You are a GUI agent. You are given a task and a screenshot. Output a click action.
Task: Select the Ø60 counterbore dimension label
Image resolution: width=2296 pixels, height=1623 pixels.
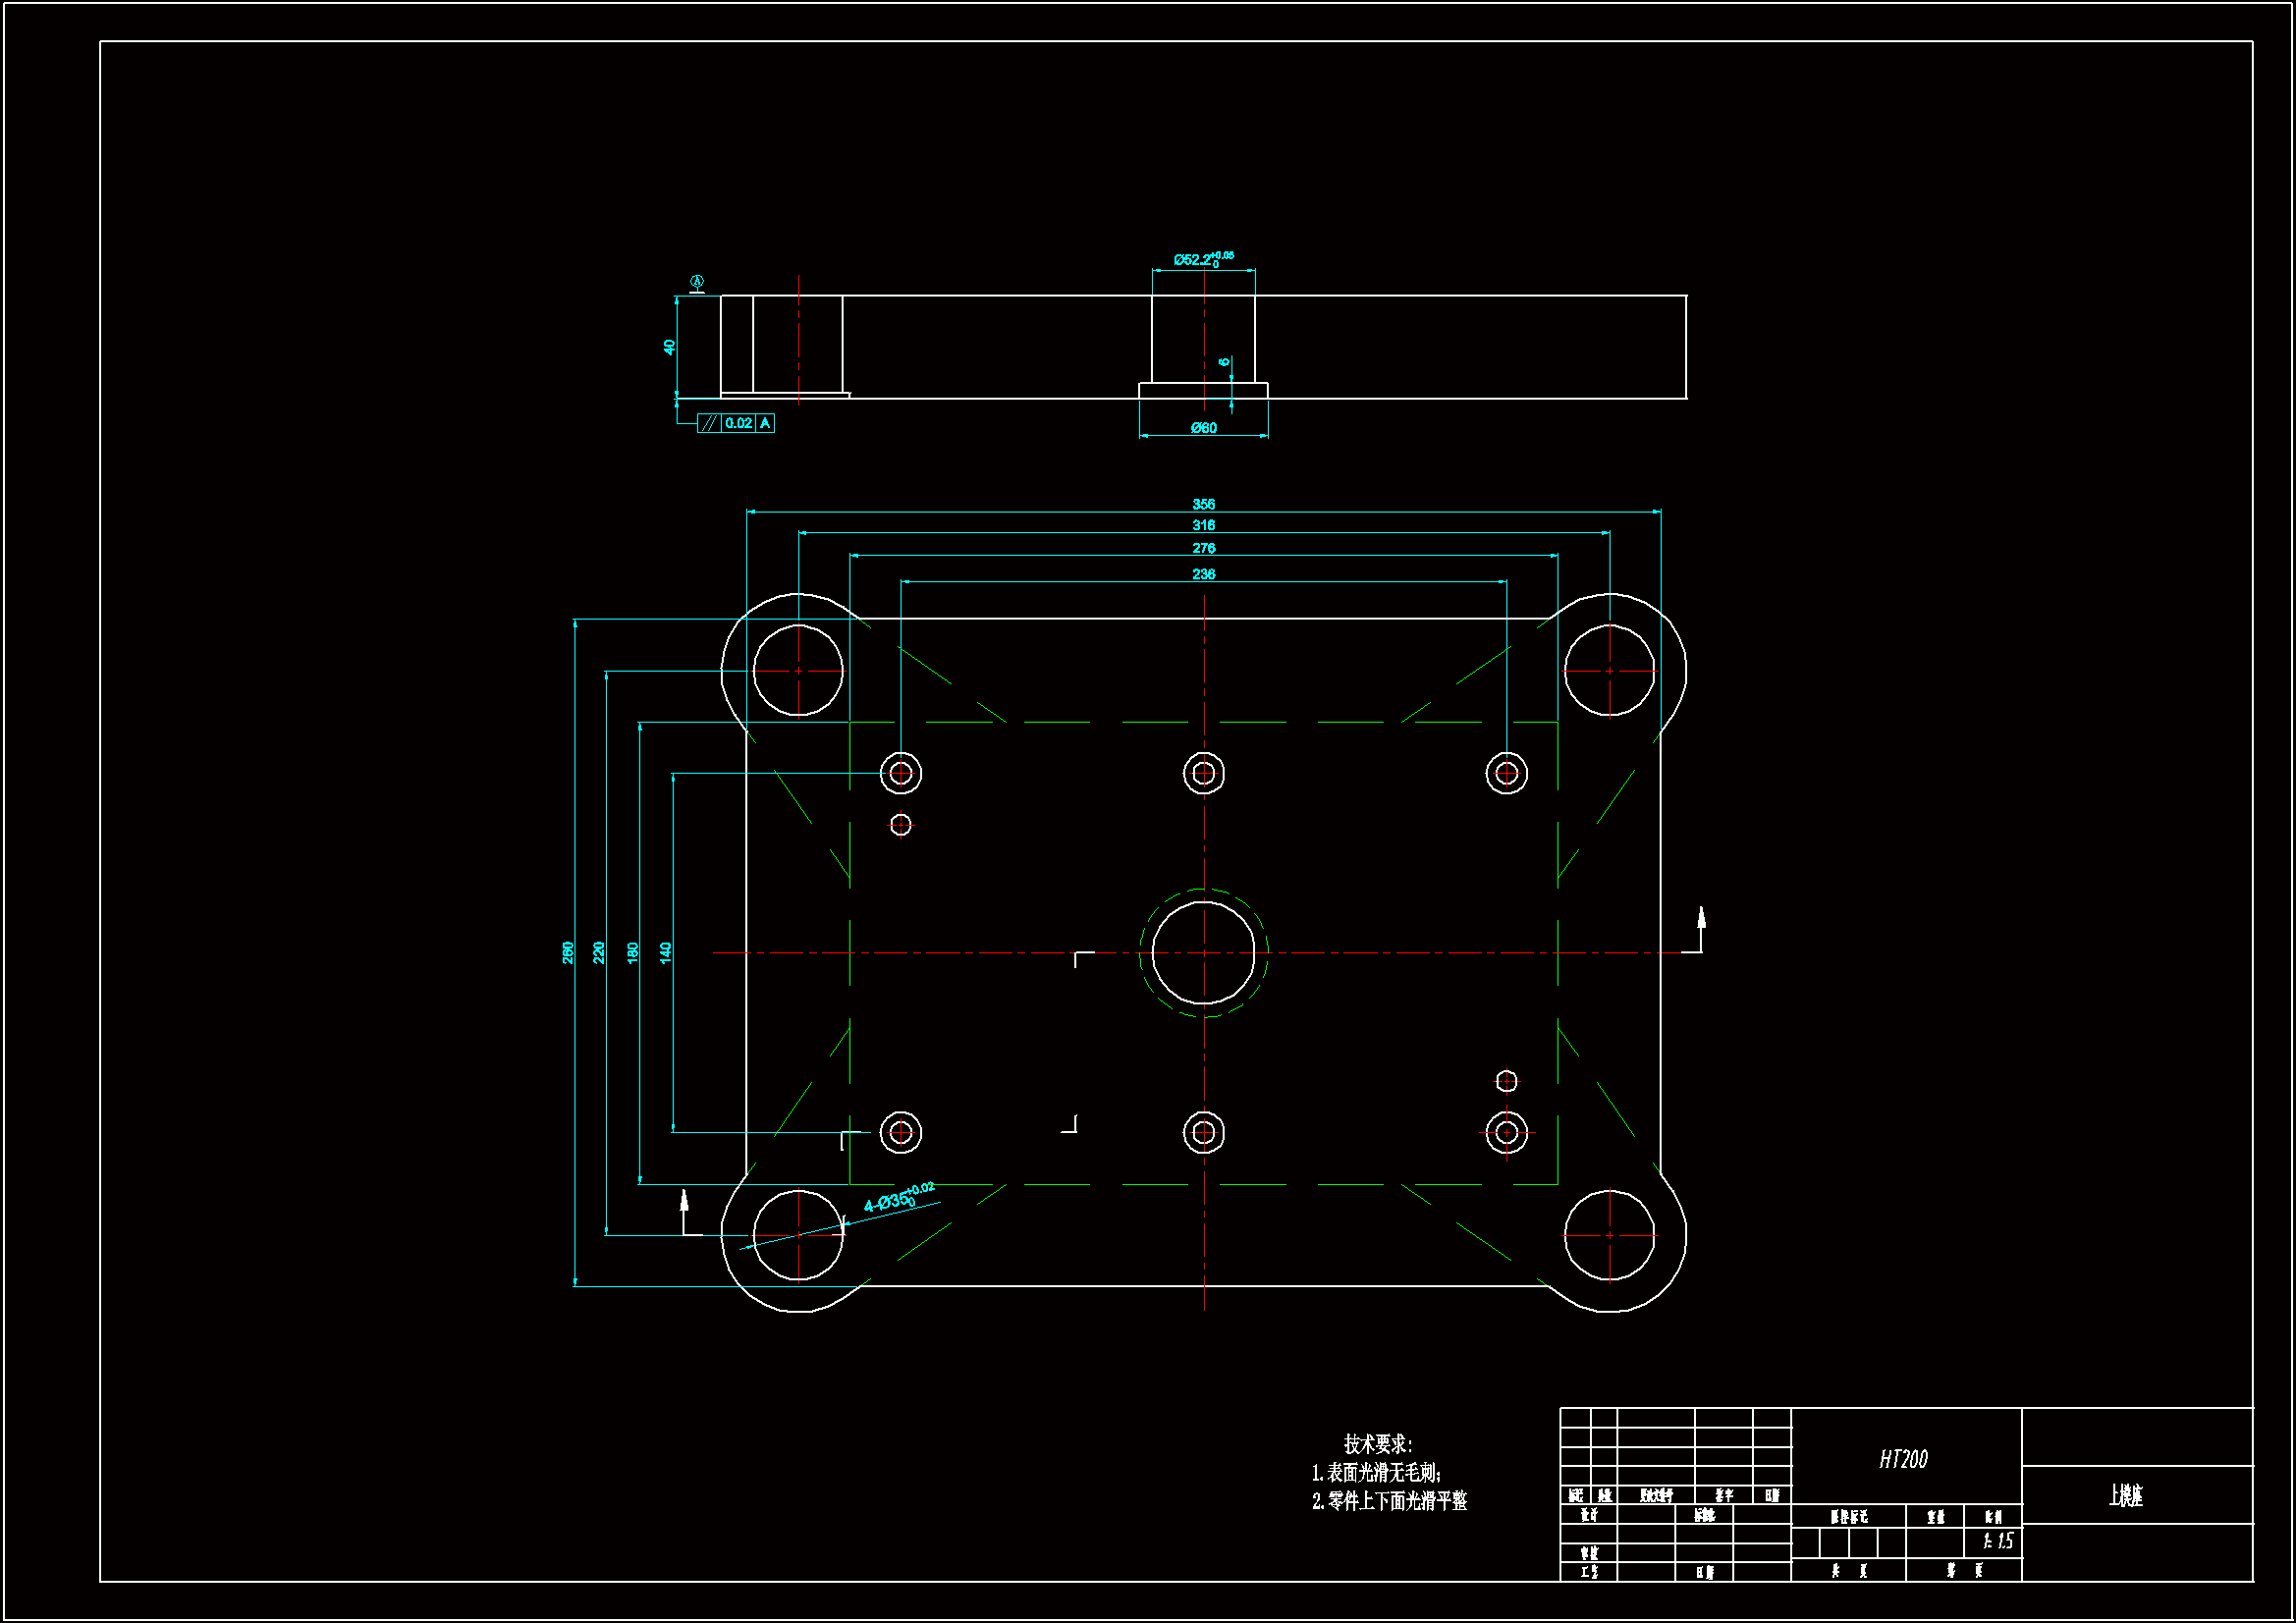tap(1203, 428)
